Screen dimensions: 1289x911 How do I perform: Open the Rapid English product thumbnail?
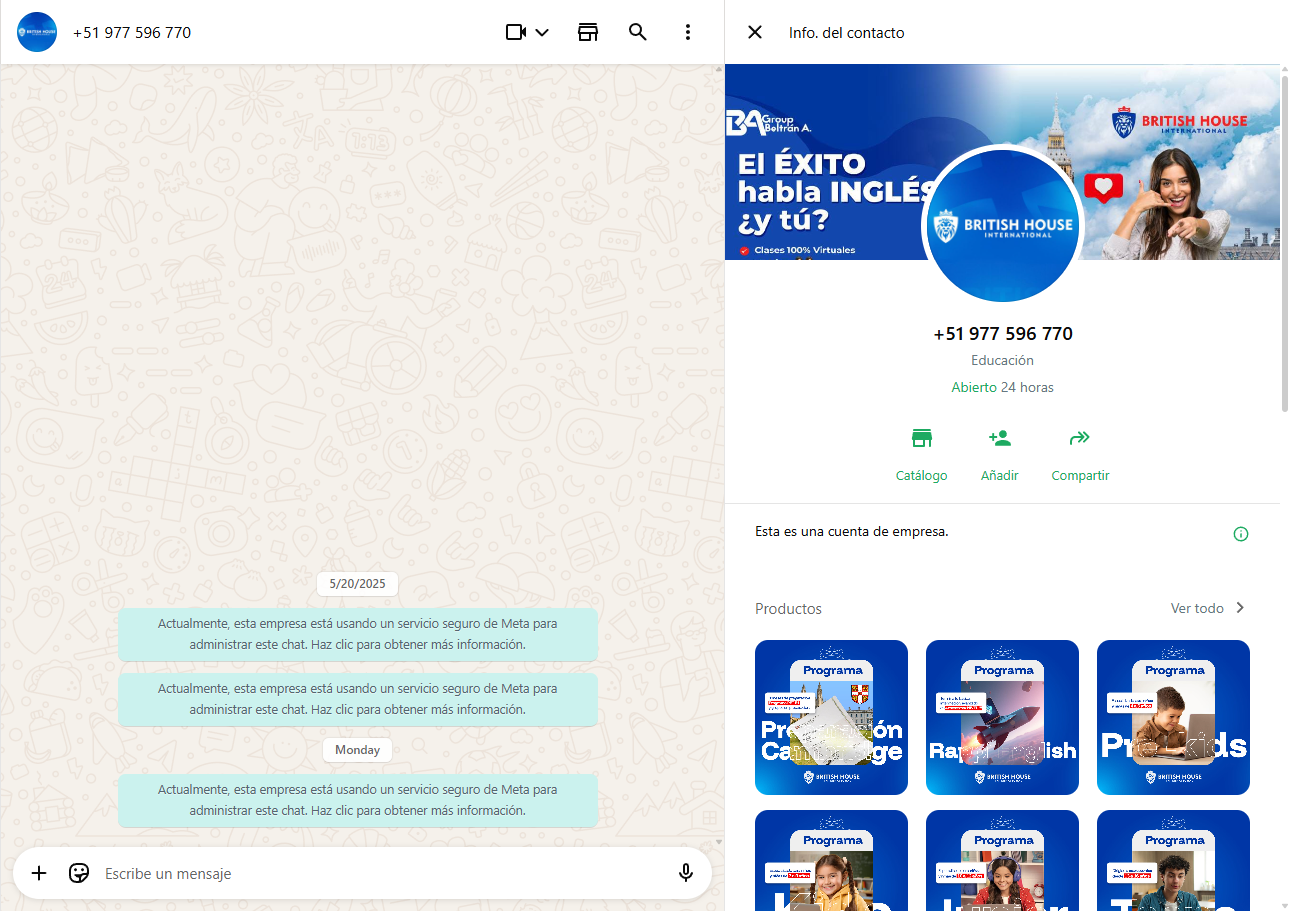tap(1002, 717)
